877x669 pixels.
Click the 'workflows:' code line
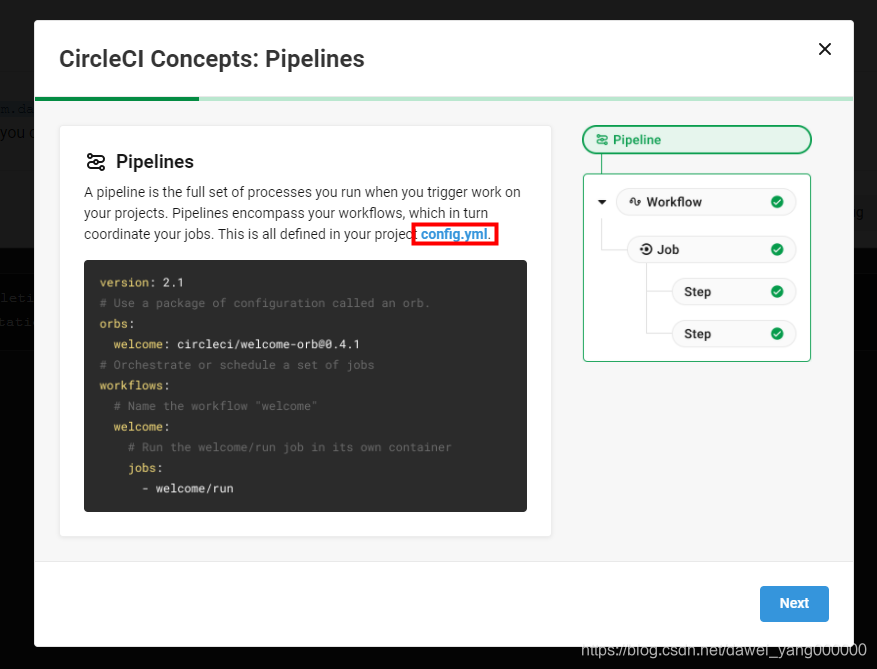coord(134,385)
